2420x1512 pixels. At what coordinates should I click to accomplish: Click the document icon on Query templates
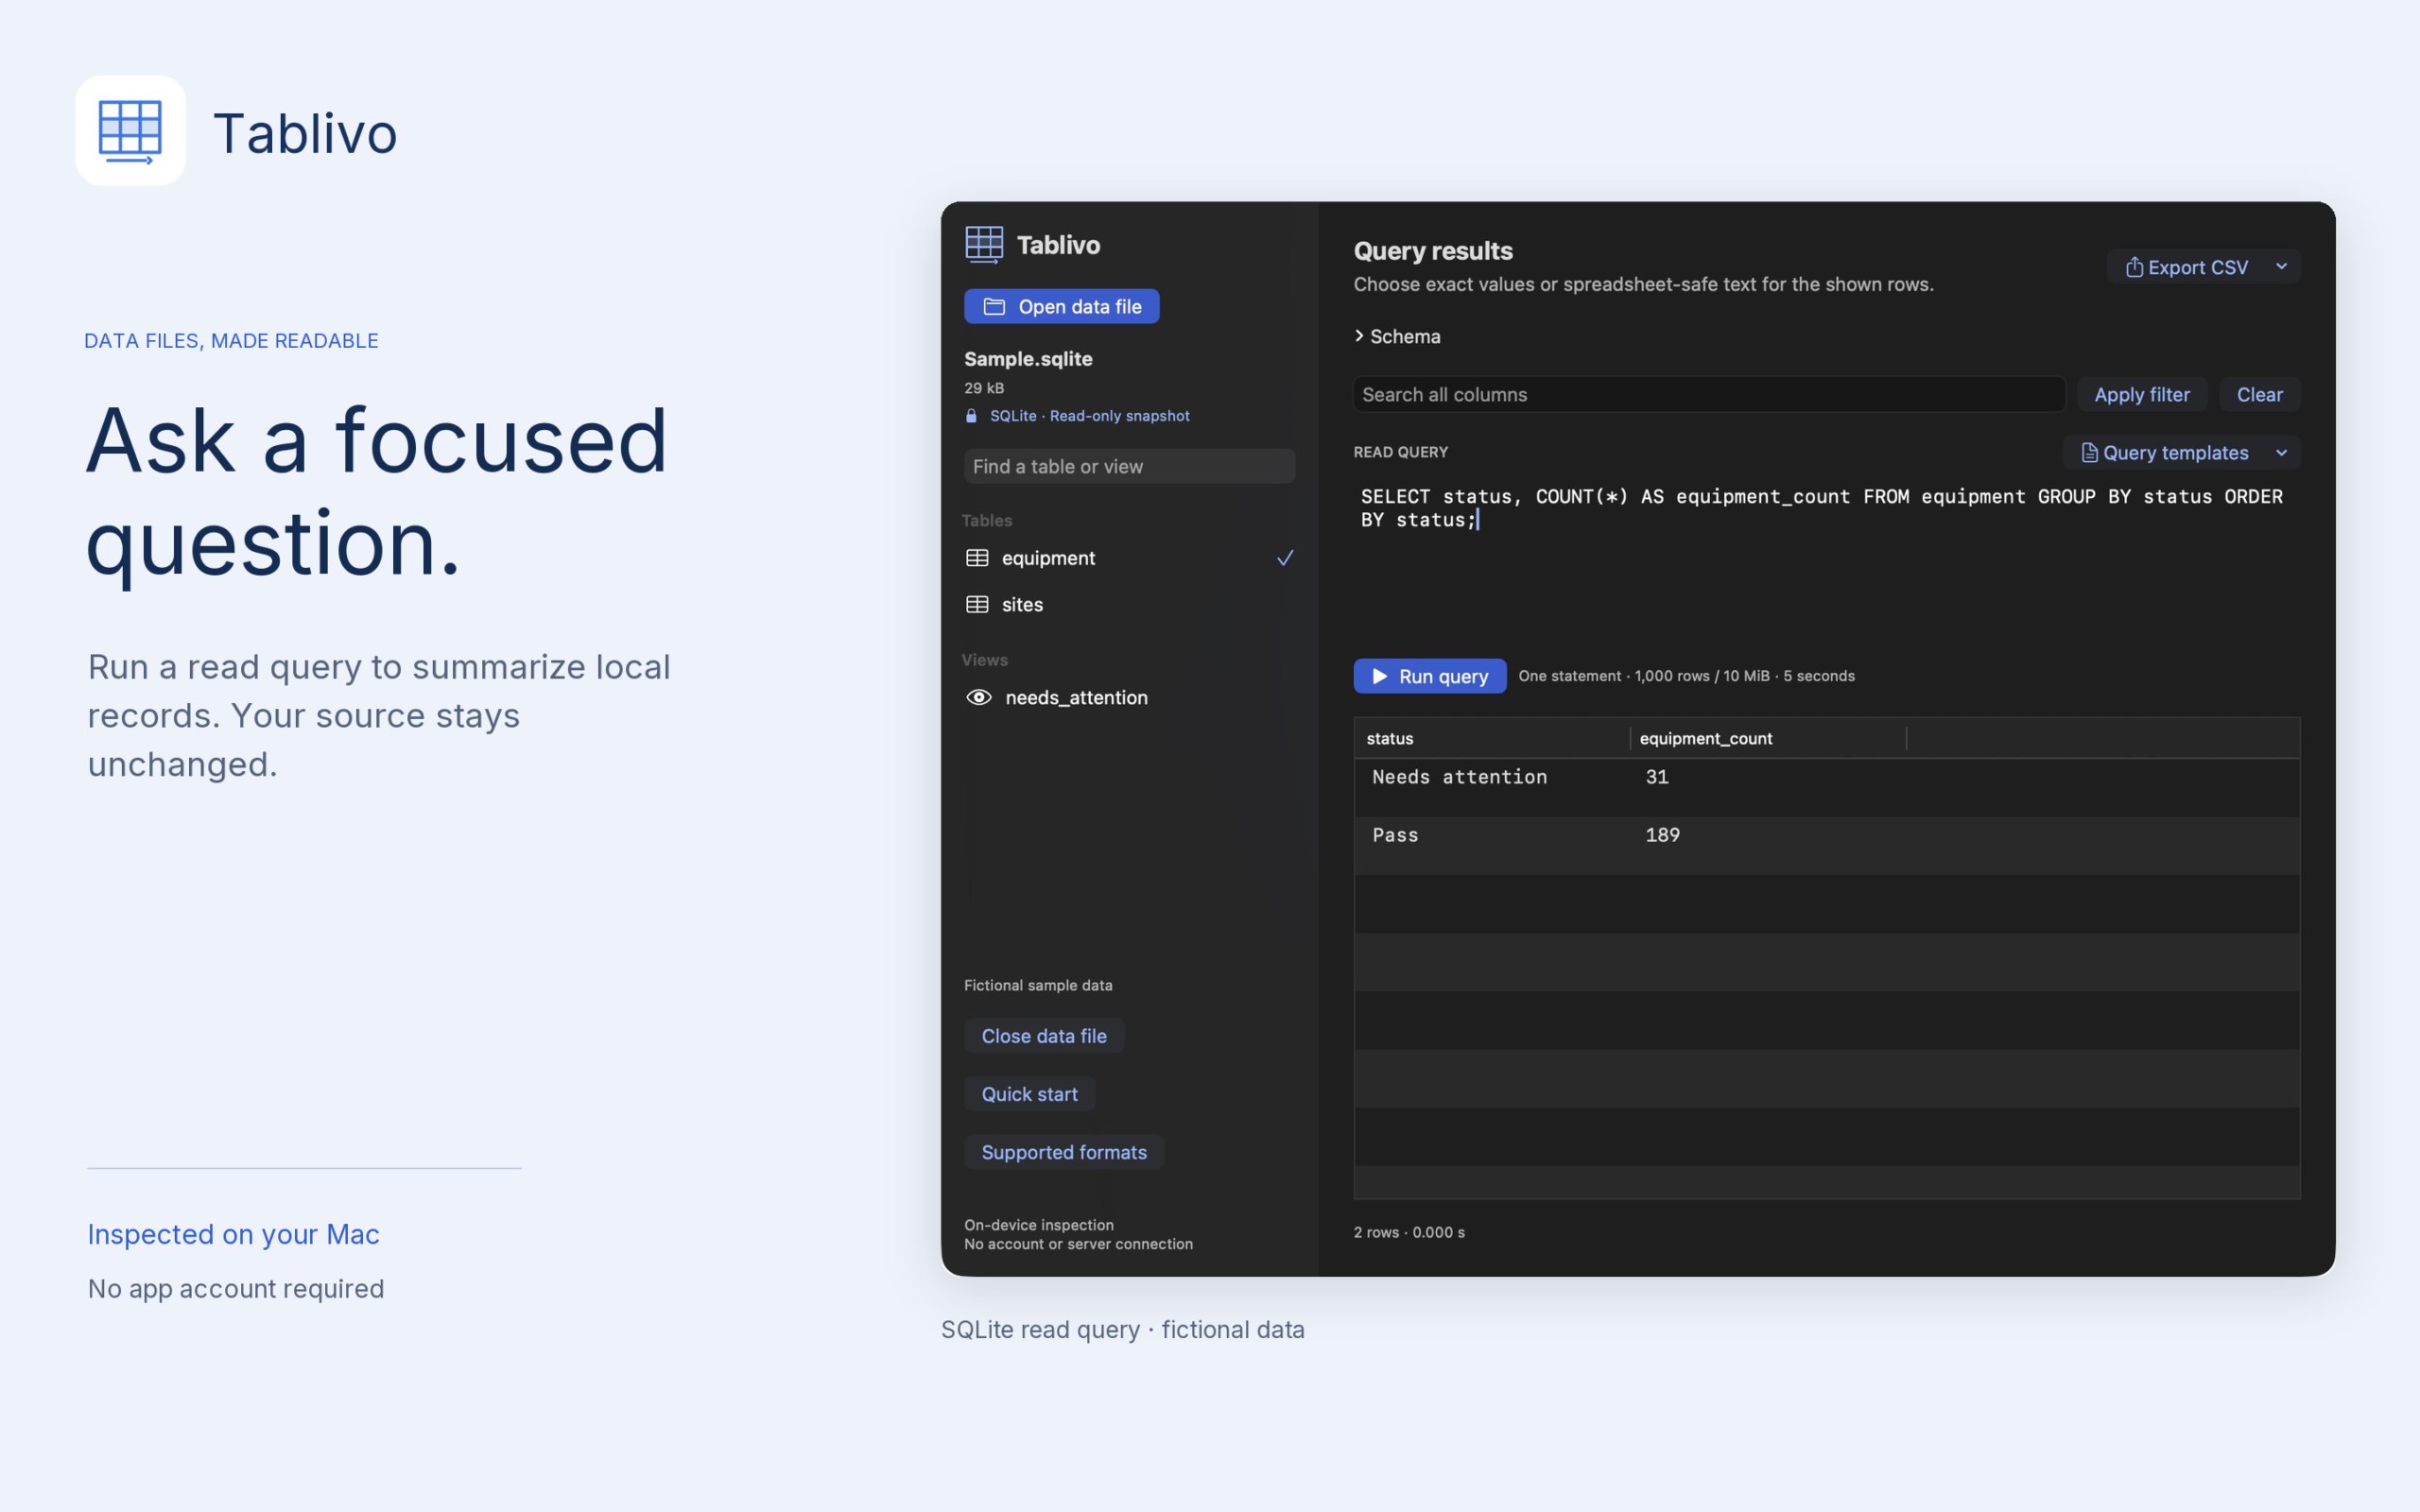click(x=2089, y=453)
